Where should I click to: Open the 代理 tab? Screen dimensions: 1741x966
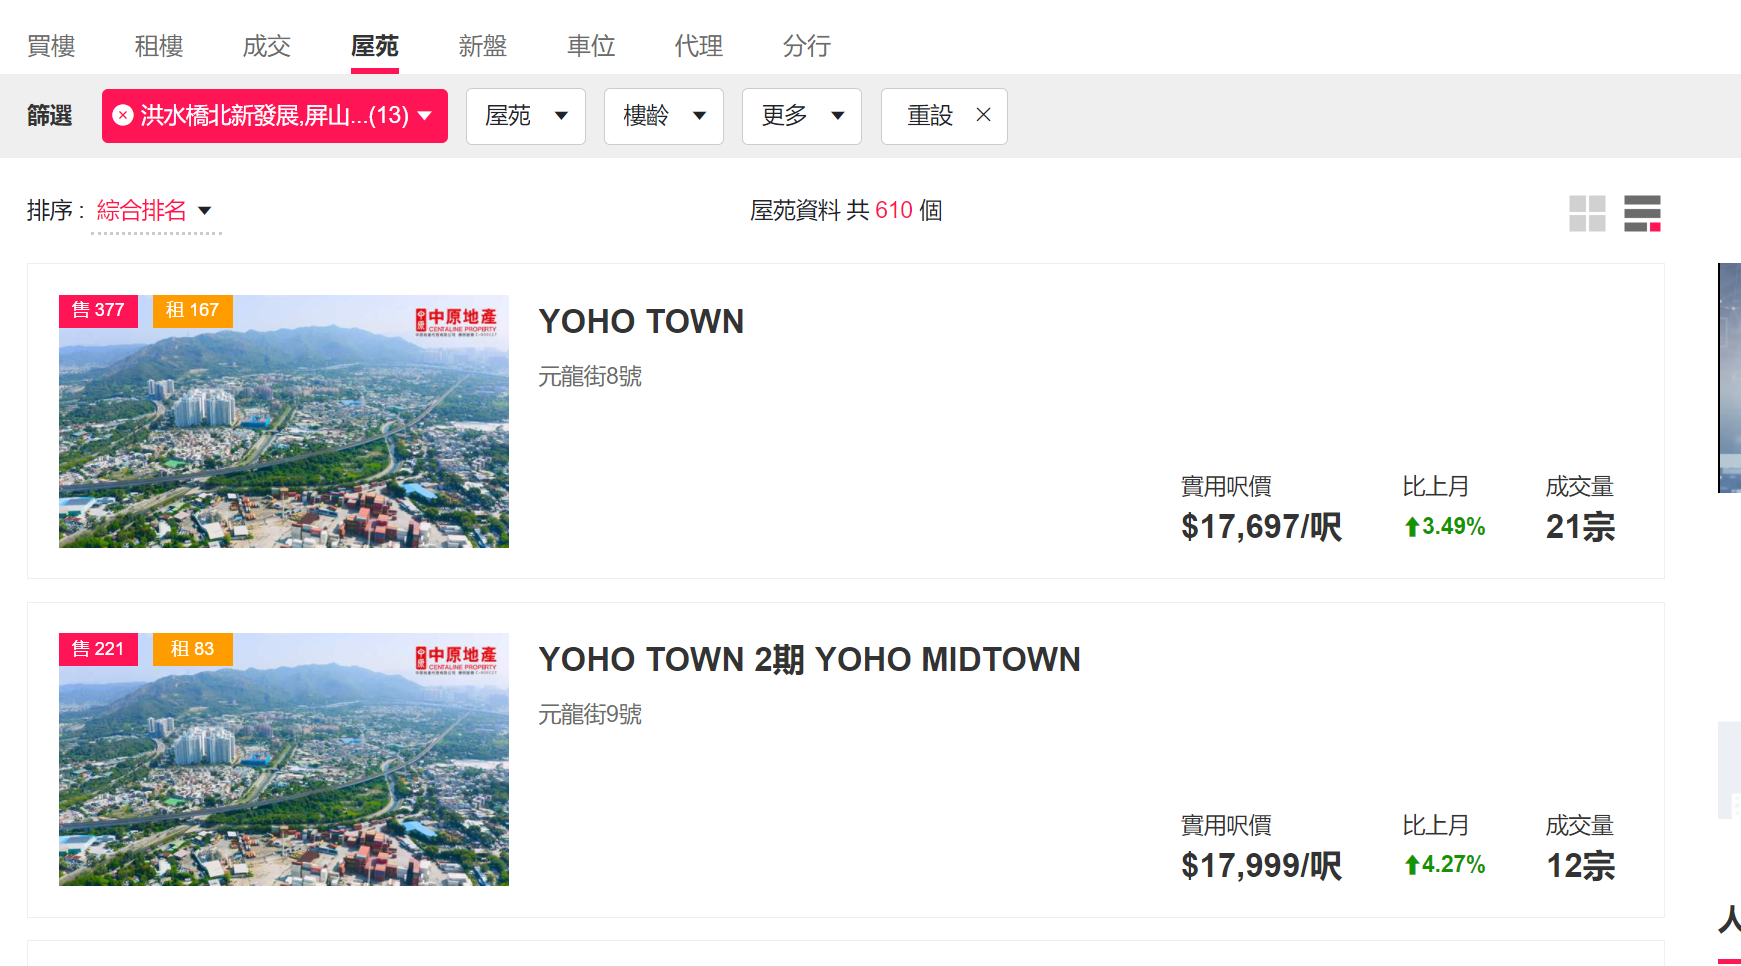point(699,46)
